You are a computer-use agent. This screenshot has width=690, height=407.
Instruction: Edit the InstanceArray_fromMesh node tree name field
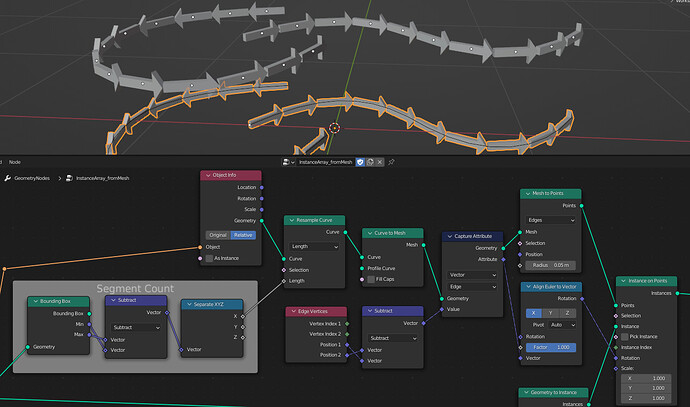coord(326,162)
